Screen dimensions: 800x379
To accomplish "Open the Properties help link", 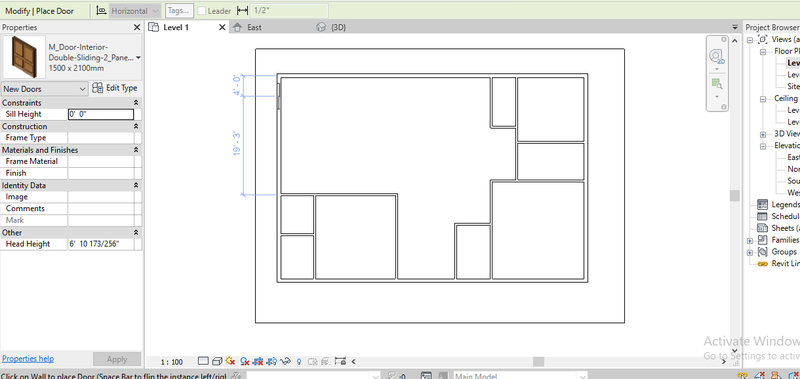I will pos(28,359).
